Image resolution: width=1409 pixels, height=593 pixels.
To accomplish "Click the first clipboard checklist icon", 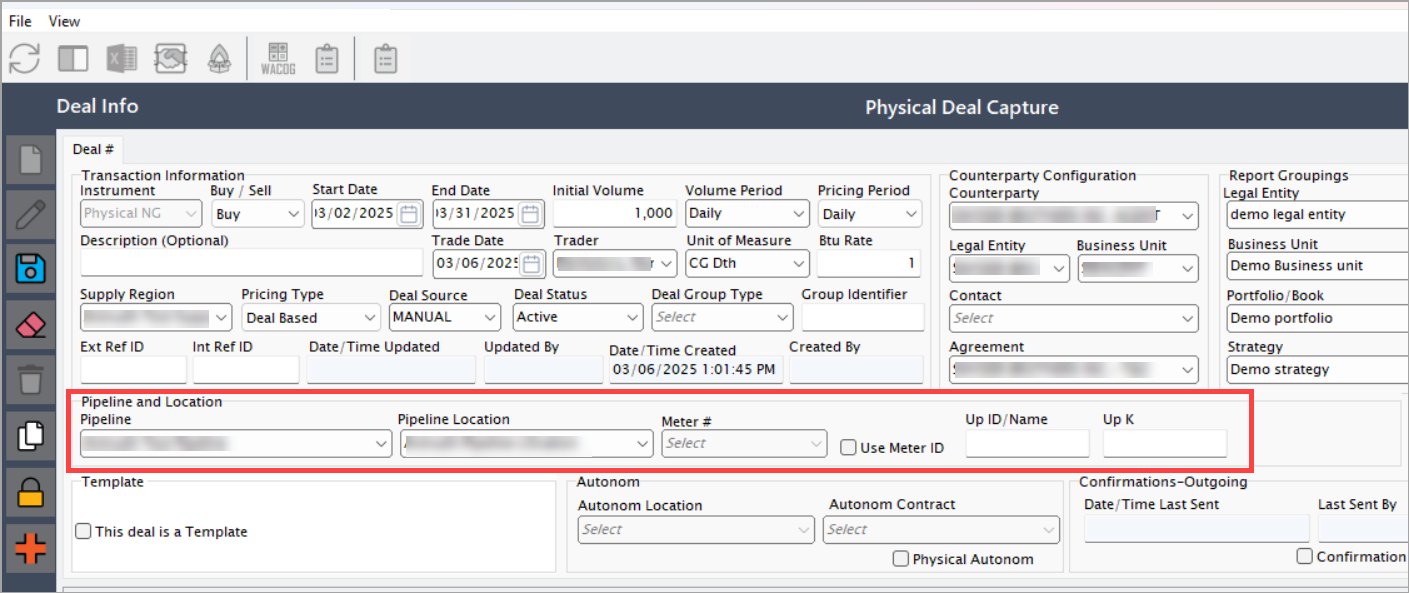I will coord(327,58).
